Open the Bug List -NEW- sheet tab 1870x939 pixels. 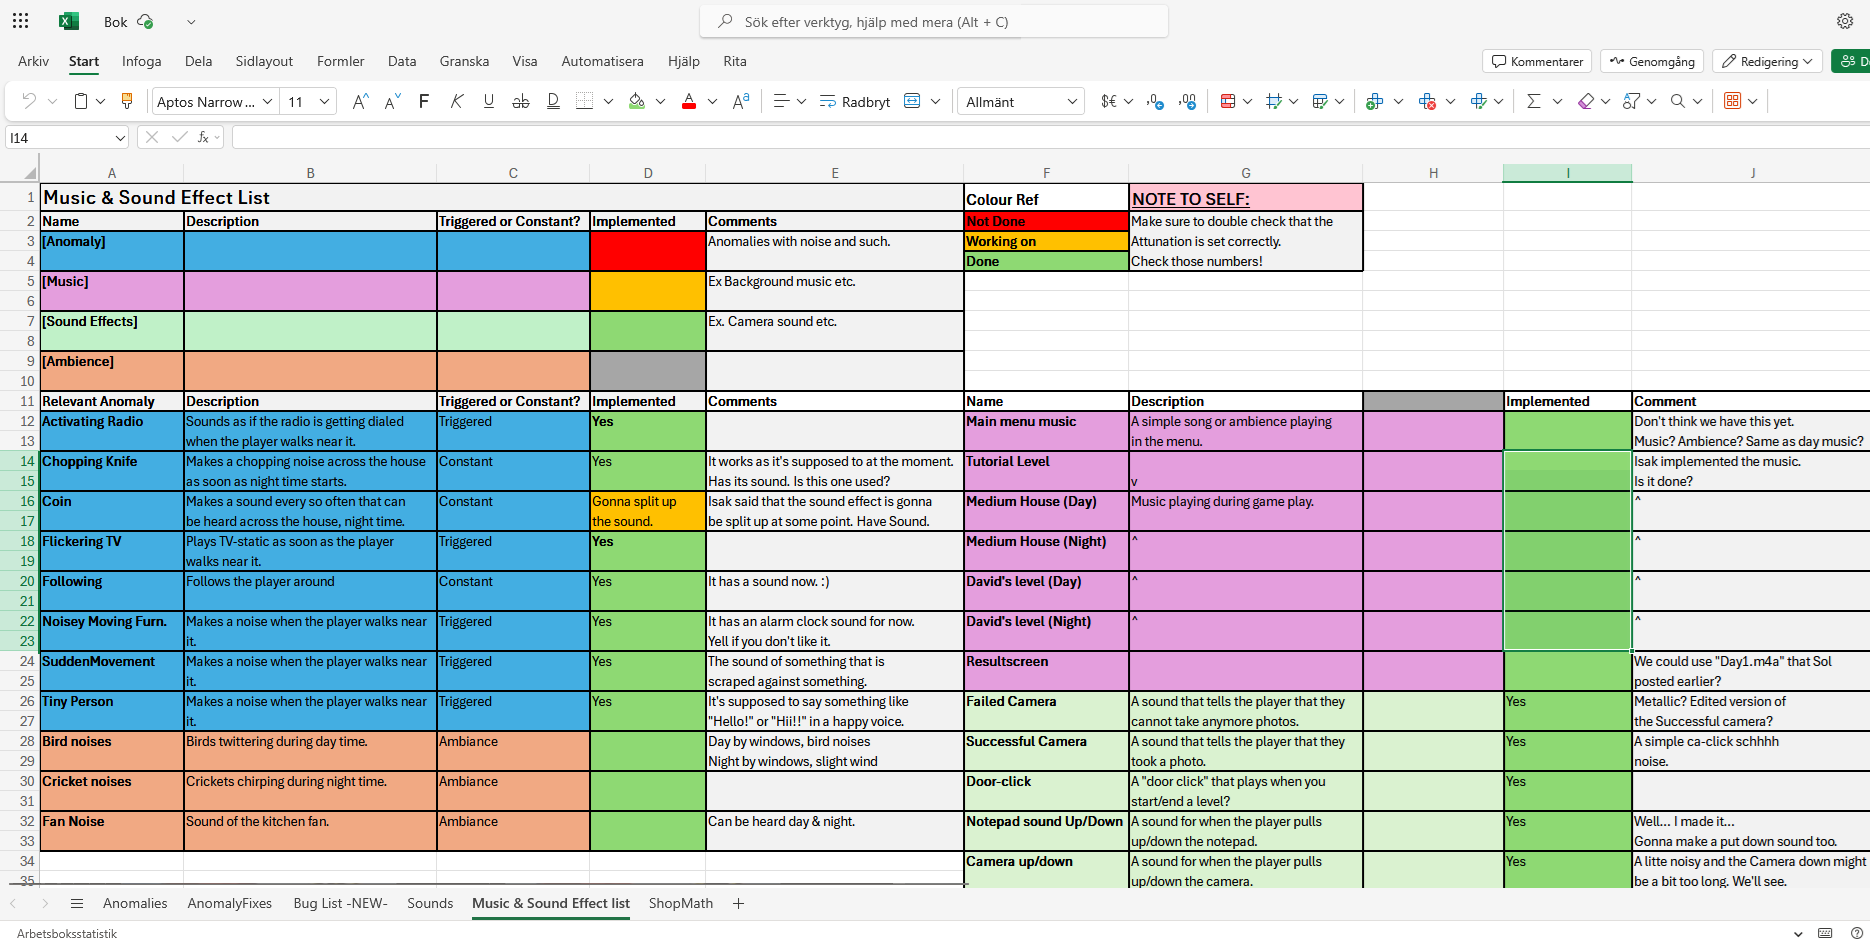point(340,903)
